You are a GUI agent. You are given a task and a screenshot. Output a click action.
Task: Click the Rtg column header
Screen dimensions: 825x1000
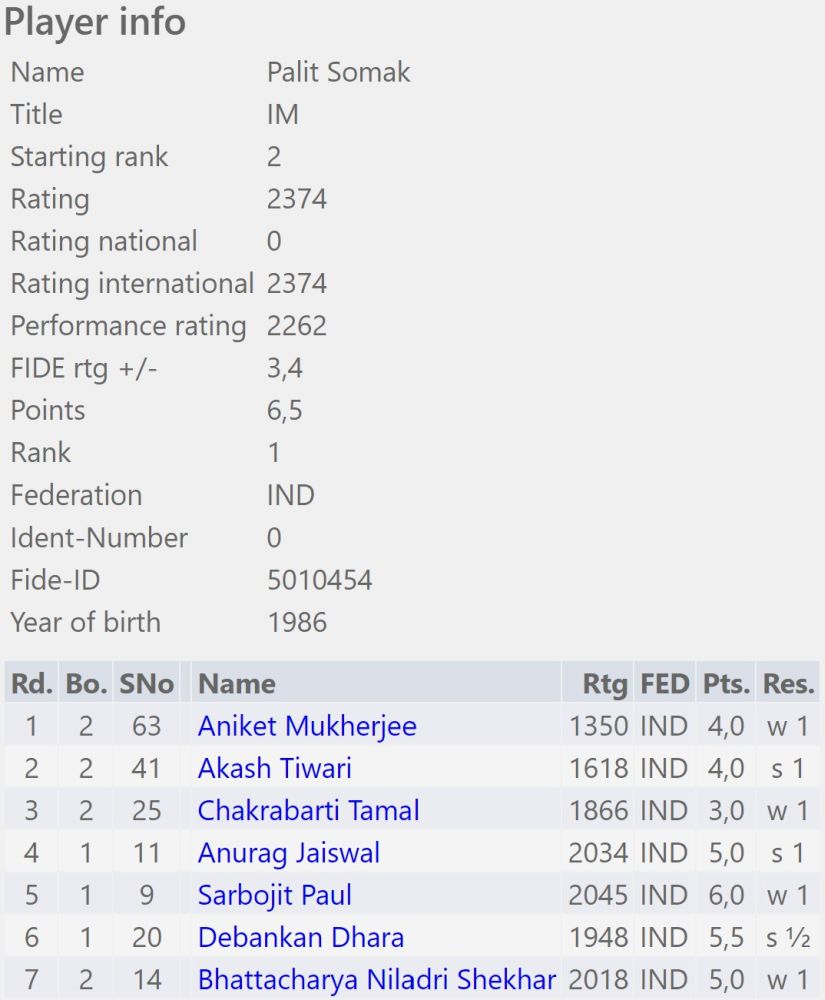click(606, 684)
